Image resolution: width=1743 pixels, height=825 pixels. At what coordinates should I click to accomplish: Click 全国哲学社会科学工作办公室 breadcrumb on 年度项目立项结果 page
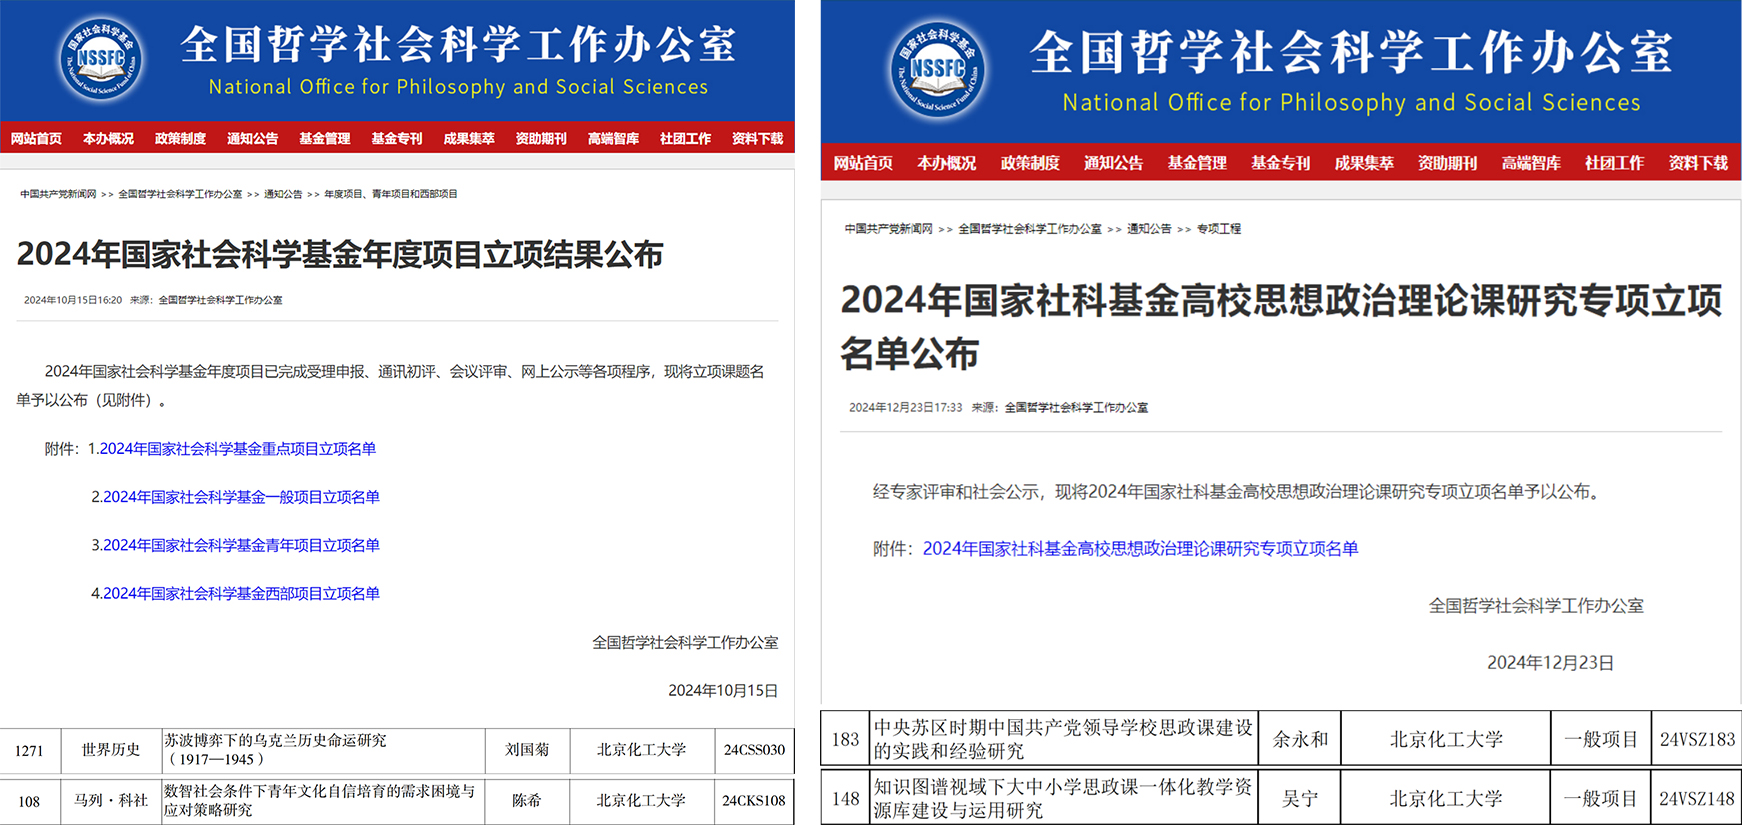(180, 194)
